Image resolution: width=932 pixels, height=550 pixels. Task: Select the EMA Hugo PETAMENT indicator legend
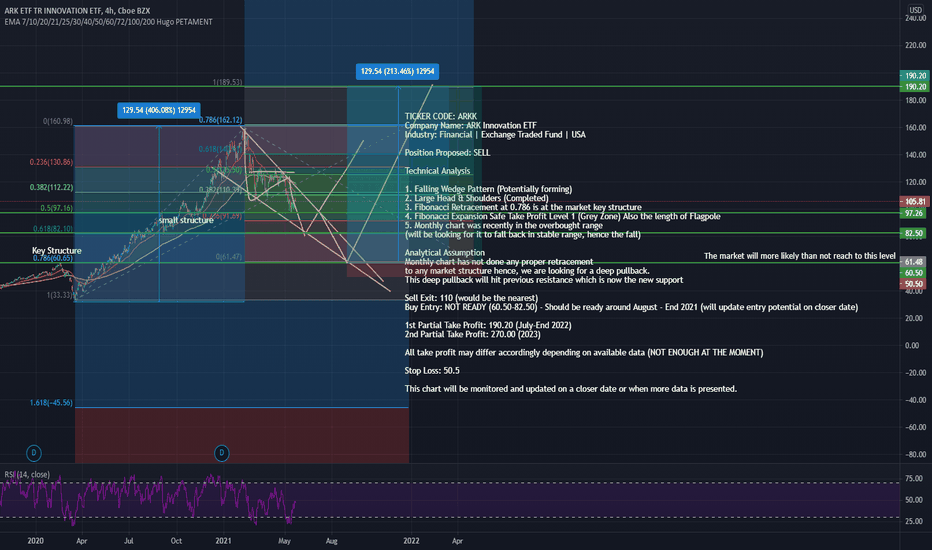click(108, 22)
